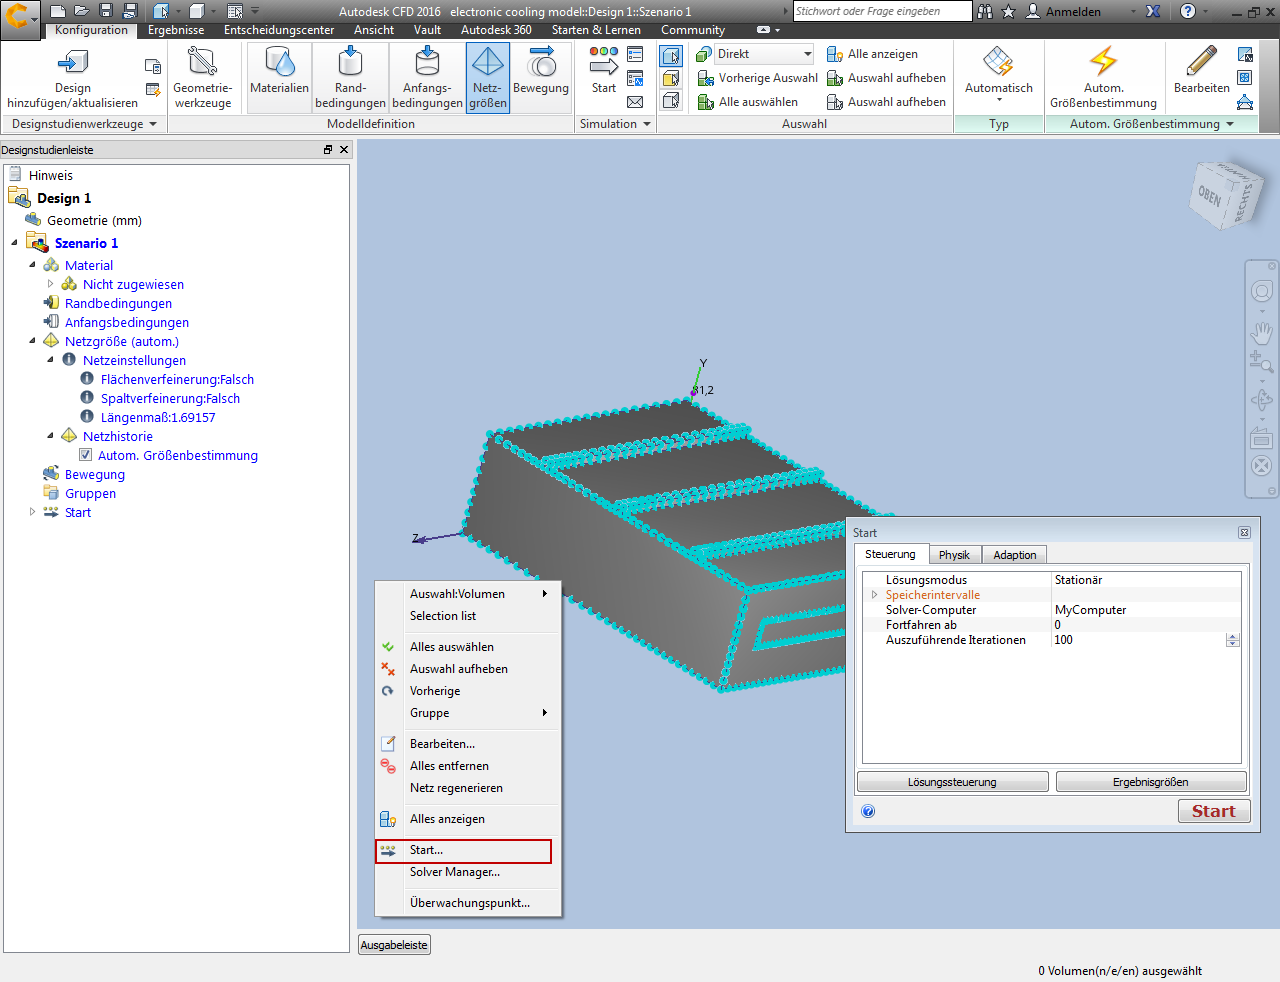The width and height of the screenshot is (1280, 982).
Task: Expand Speicherintervalle row in Start dialog
Action: click(x=875, y=595)
